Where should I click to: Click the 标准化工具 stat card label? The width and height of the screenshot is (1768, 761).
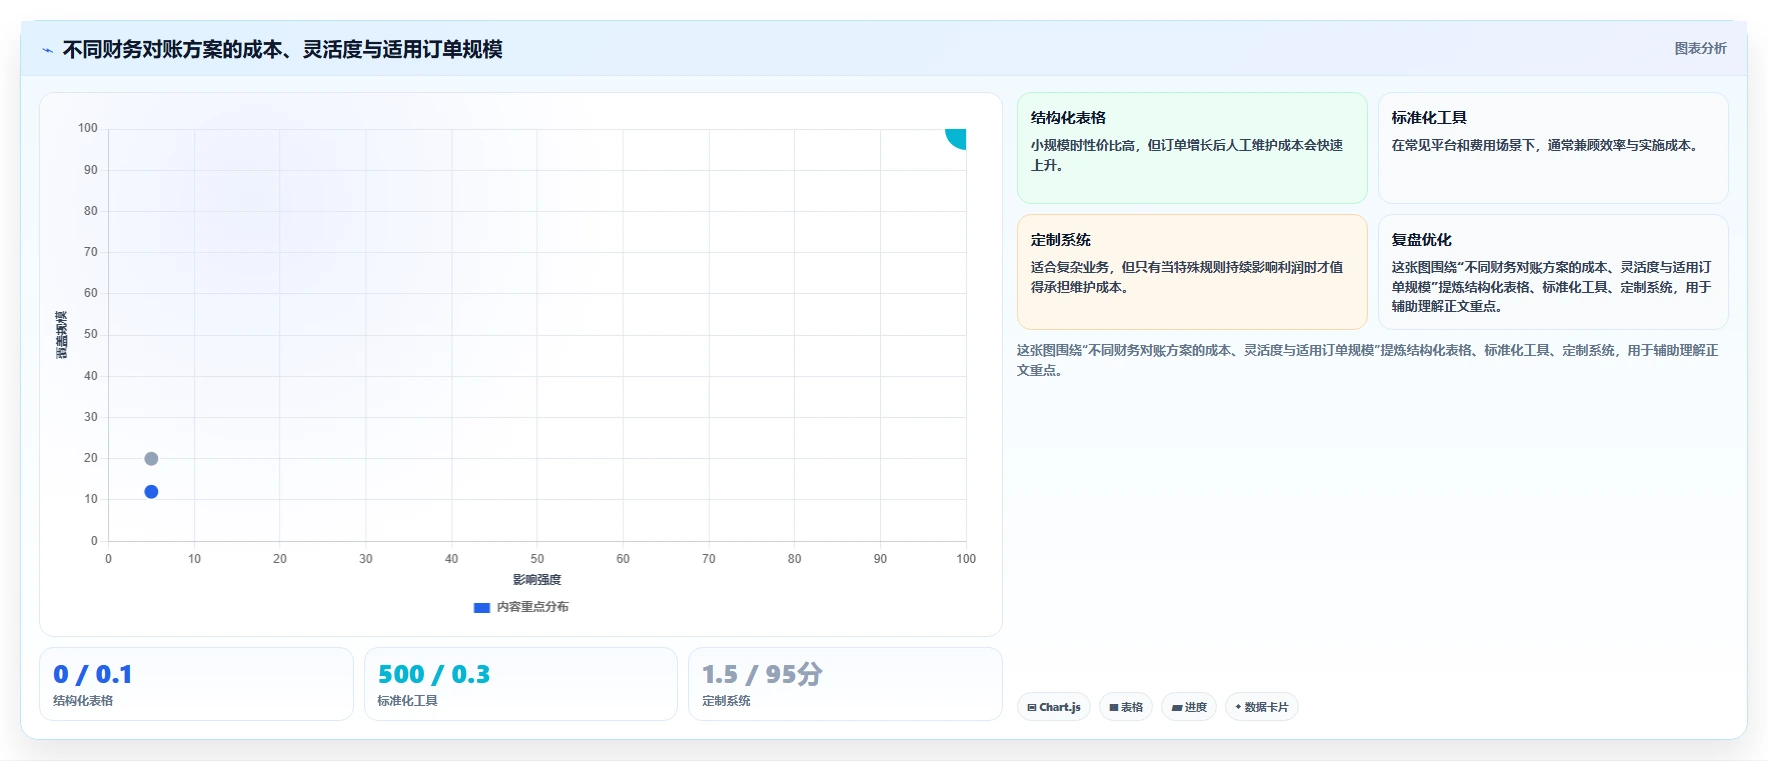[x=407, y=701]
